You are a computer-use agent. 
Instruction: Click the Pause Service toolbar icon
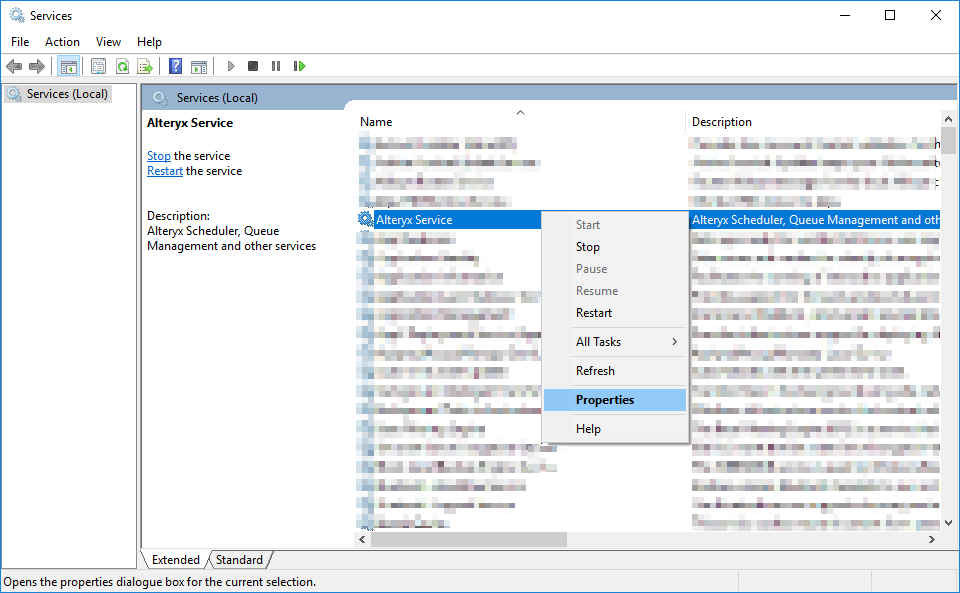276,66
